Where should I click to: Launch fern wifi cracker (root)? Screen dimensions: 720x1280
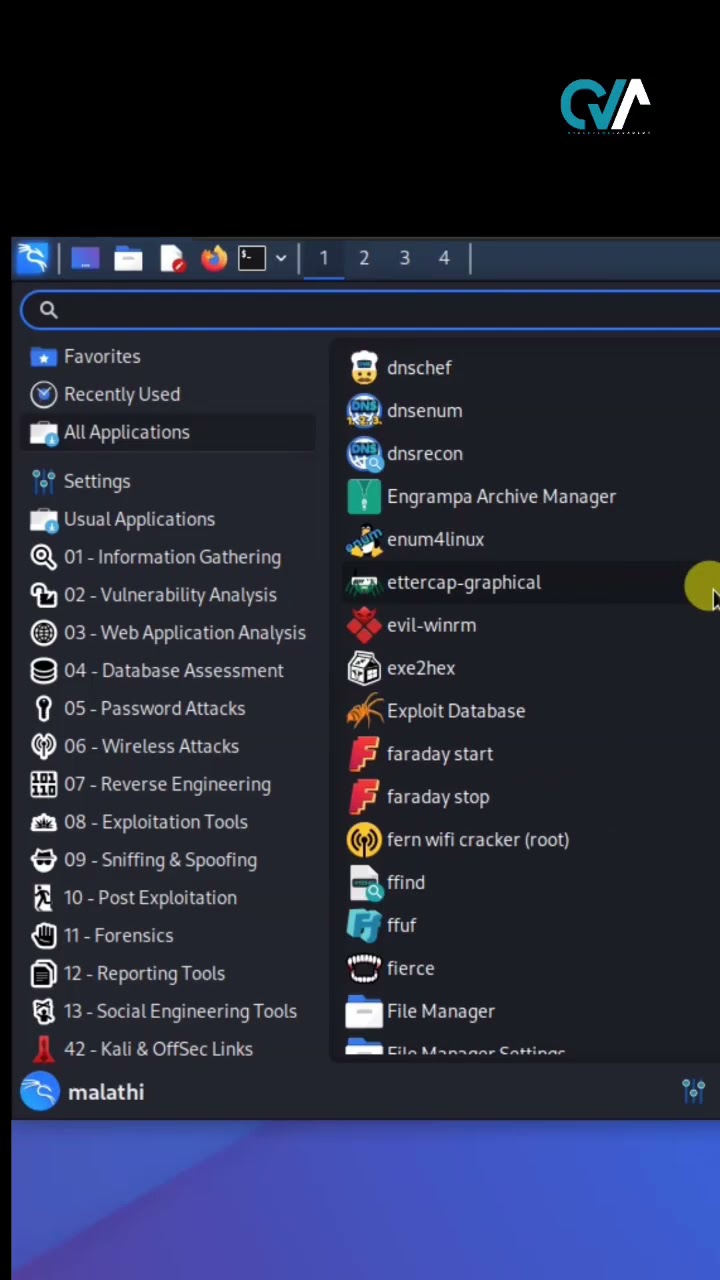477,840
